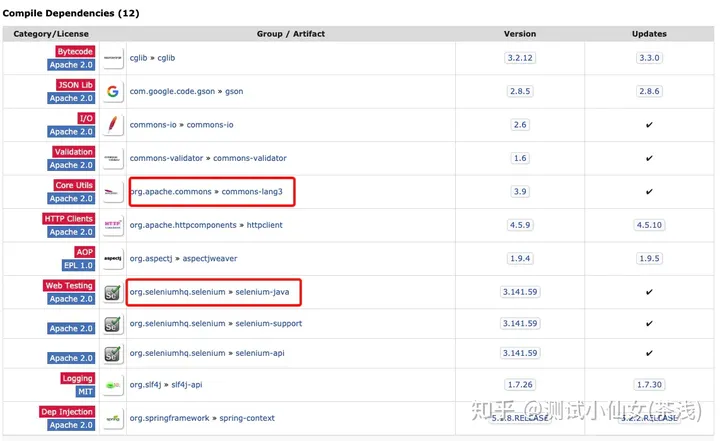
Task: Open the selenium-java artifact link
Action: pyautogui.click(x=262, y=292)
